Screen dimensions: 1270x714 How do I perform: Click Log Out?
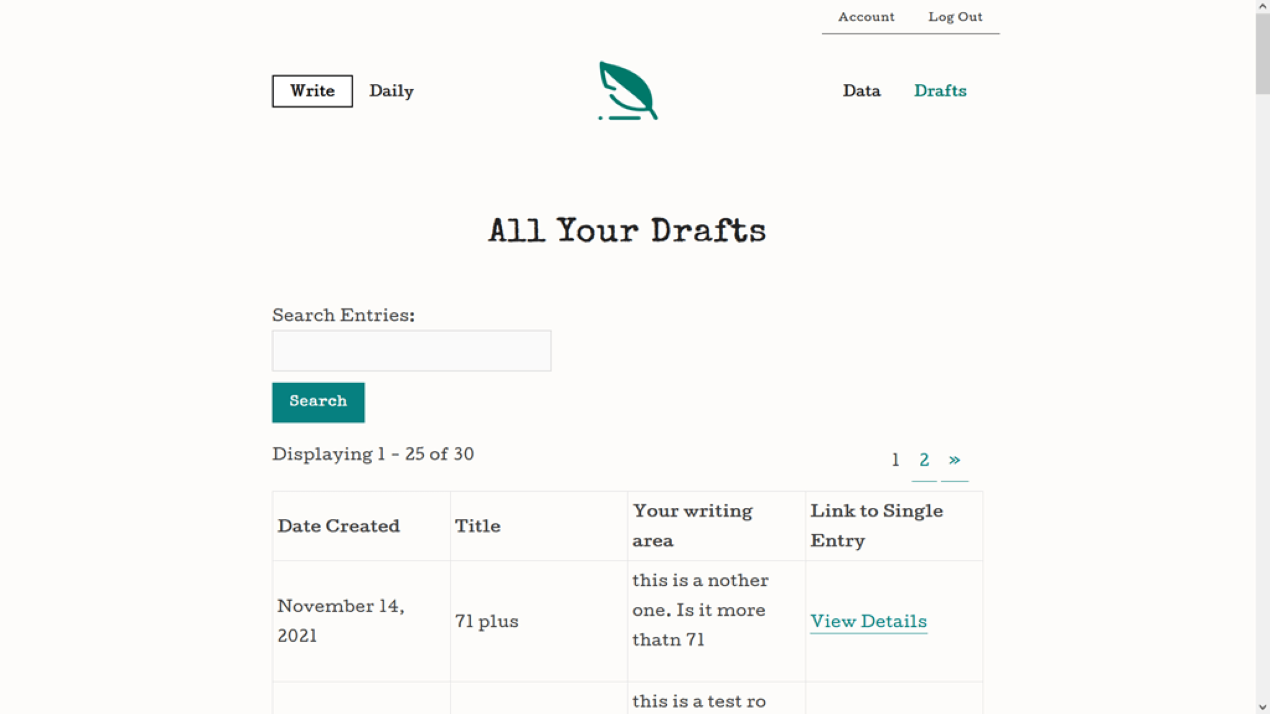coord(955,17)
